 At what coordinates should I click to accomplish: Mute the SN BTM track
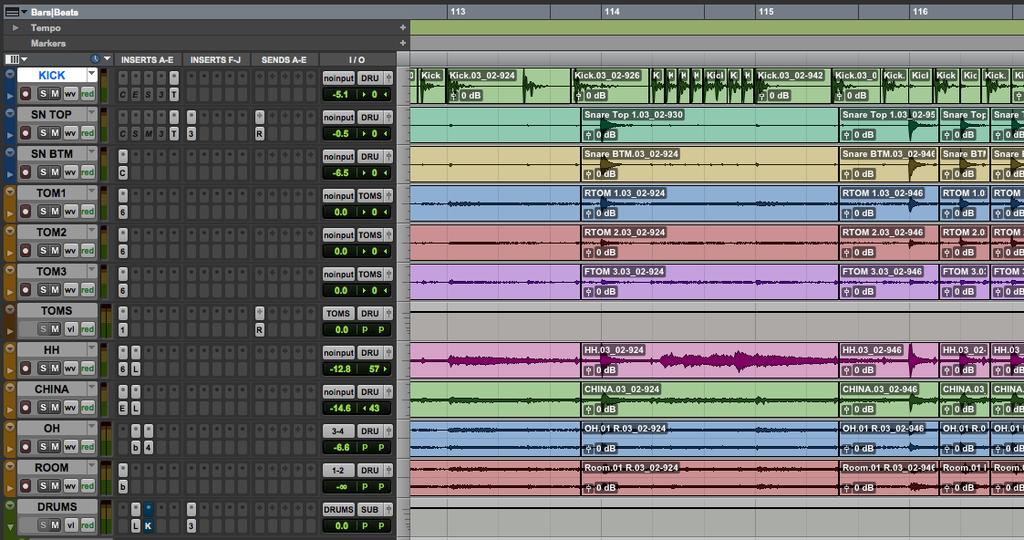tap(55, 172)
